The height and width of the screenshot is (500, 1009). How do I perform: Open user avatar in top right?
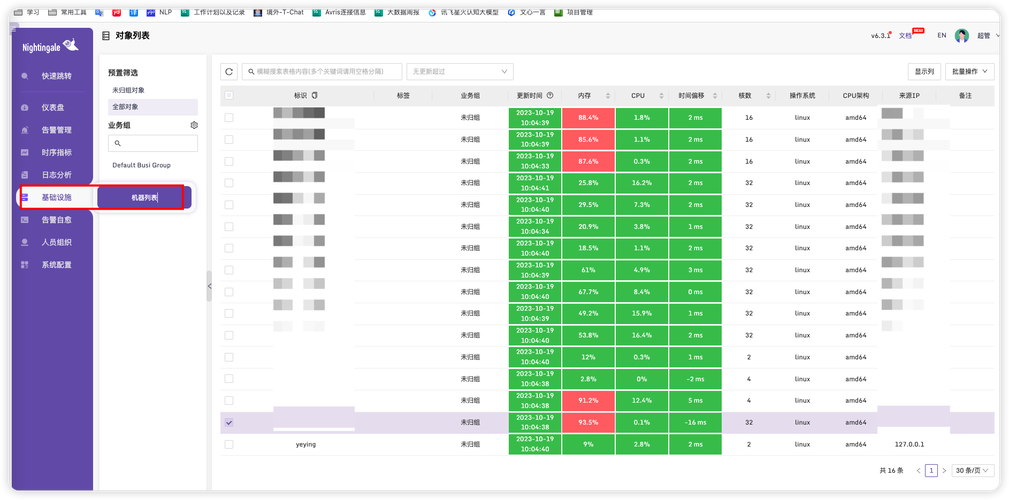point(961,36)
